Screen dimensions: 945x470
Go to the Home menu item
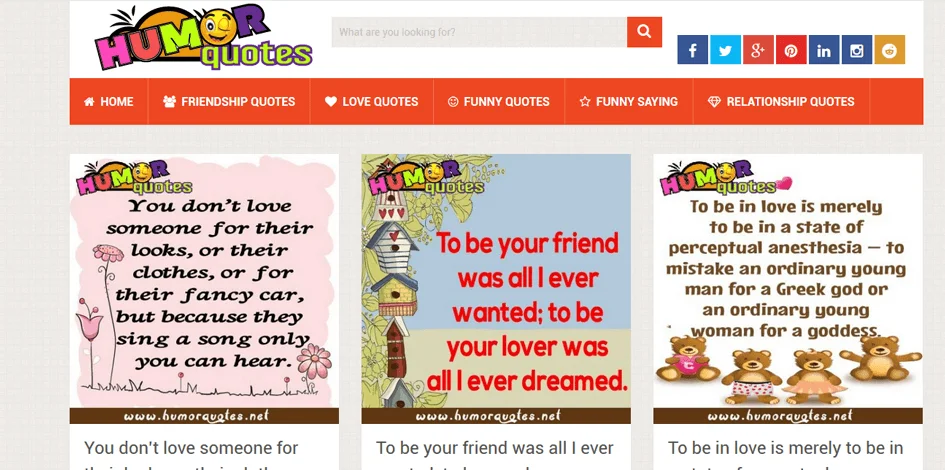pos(108,101)
